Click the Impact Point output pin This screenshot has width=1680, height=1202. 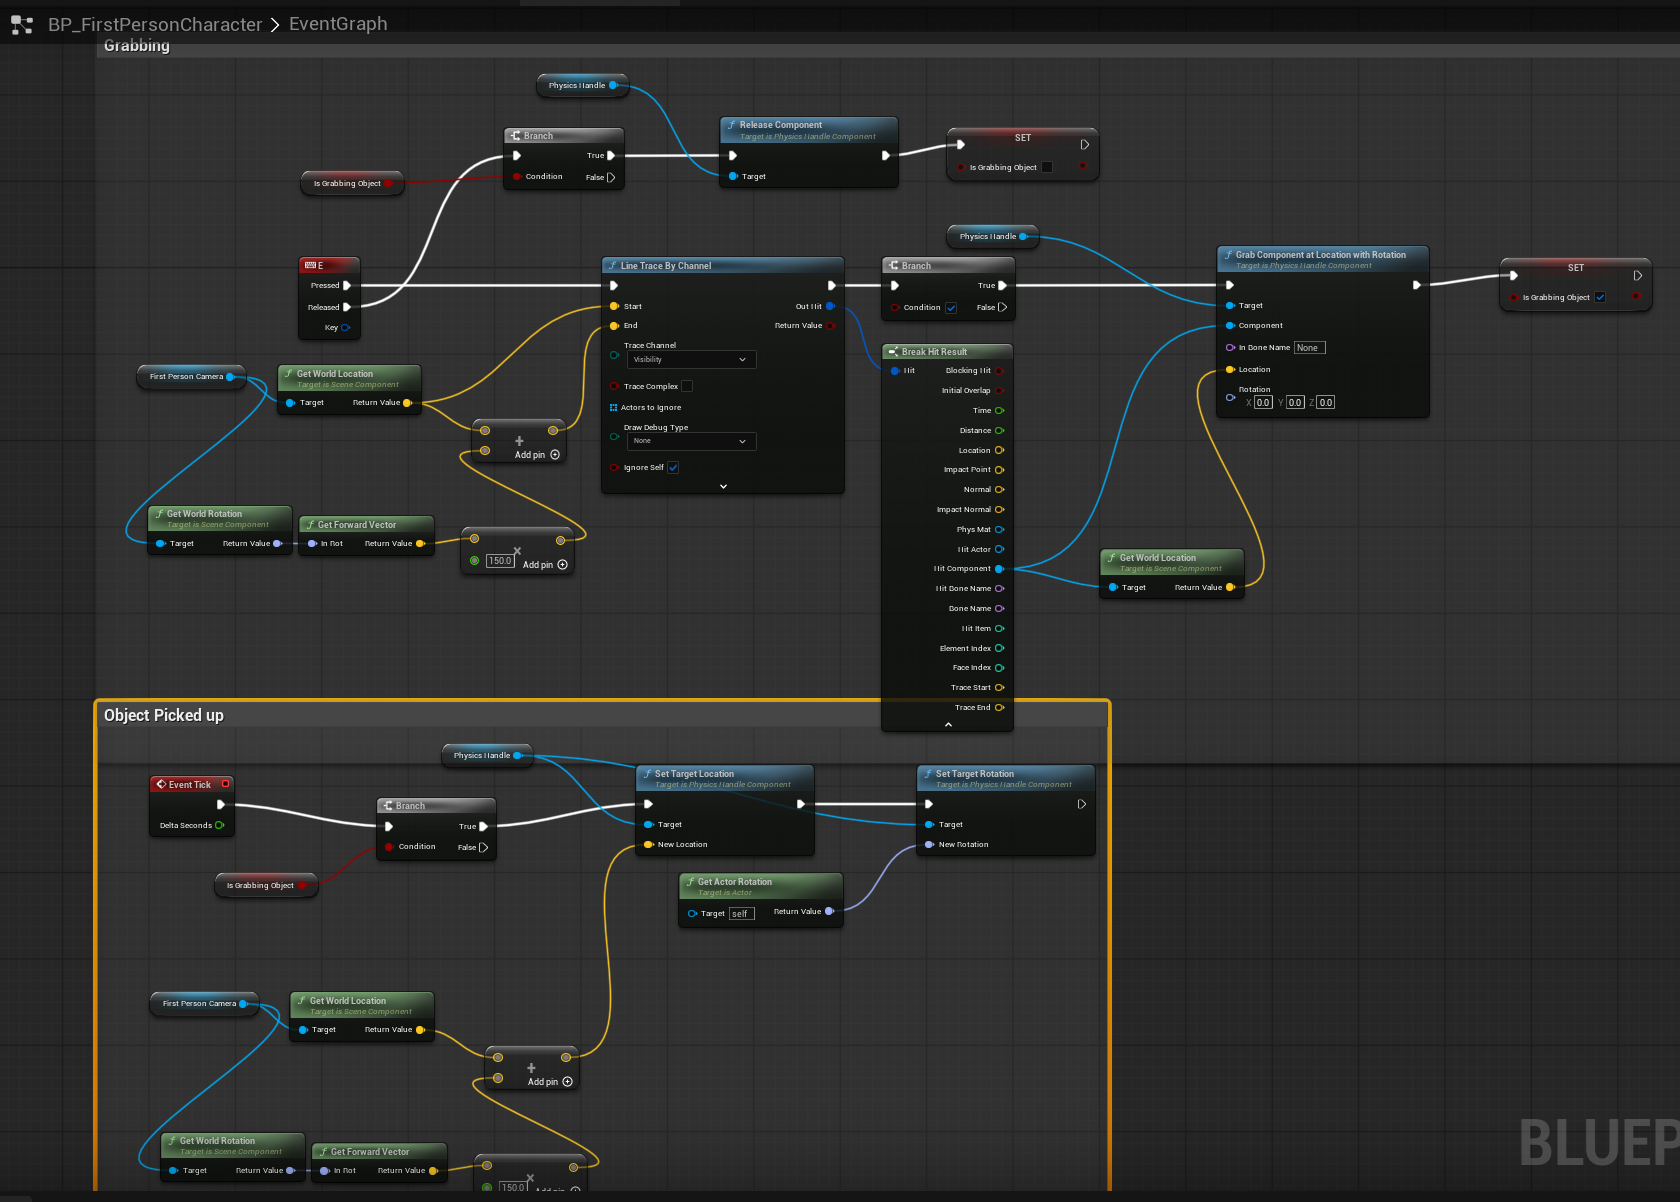click(999, 470)
